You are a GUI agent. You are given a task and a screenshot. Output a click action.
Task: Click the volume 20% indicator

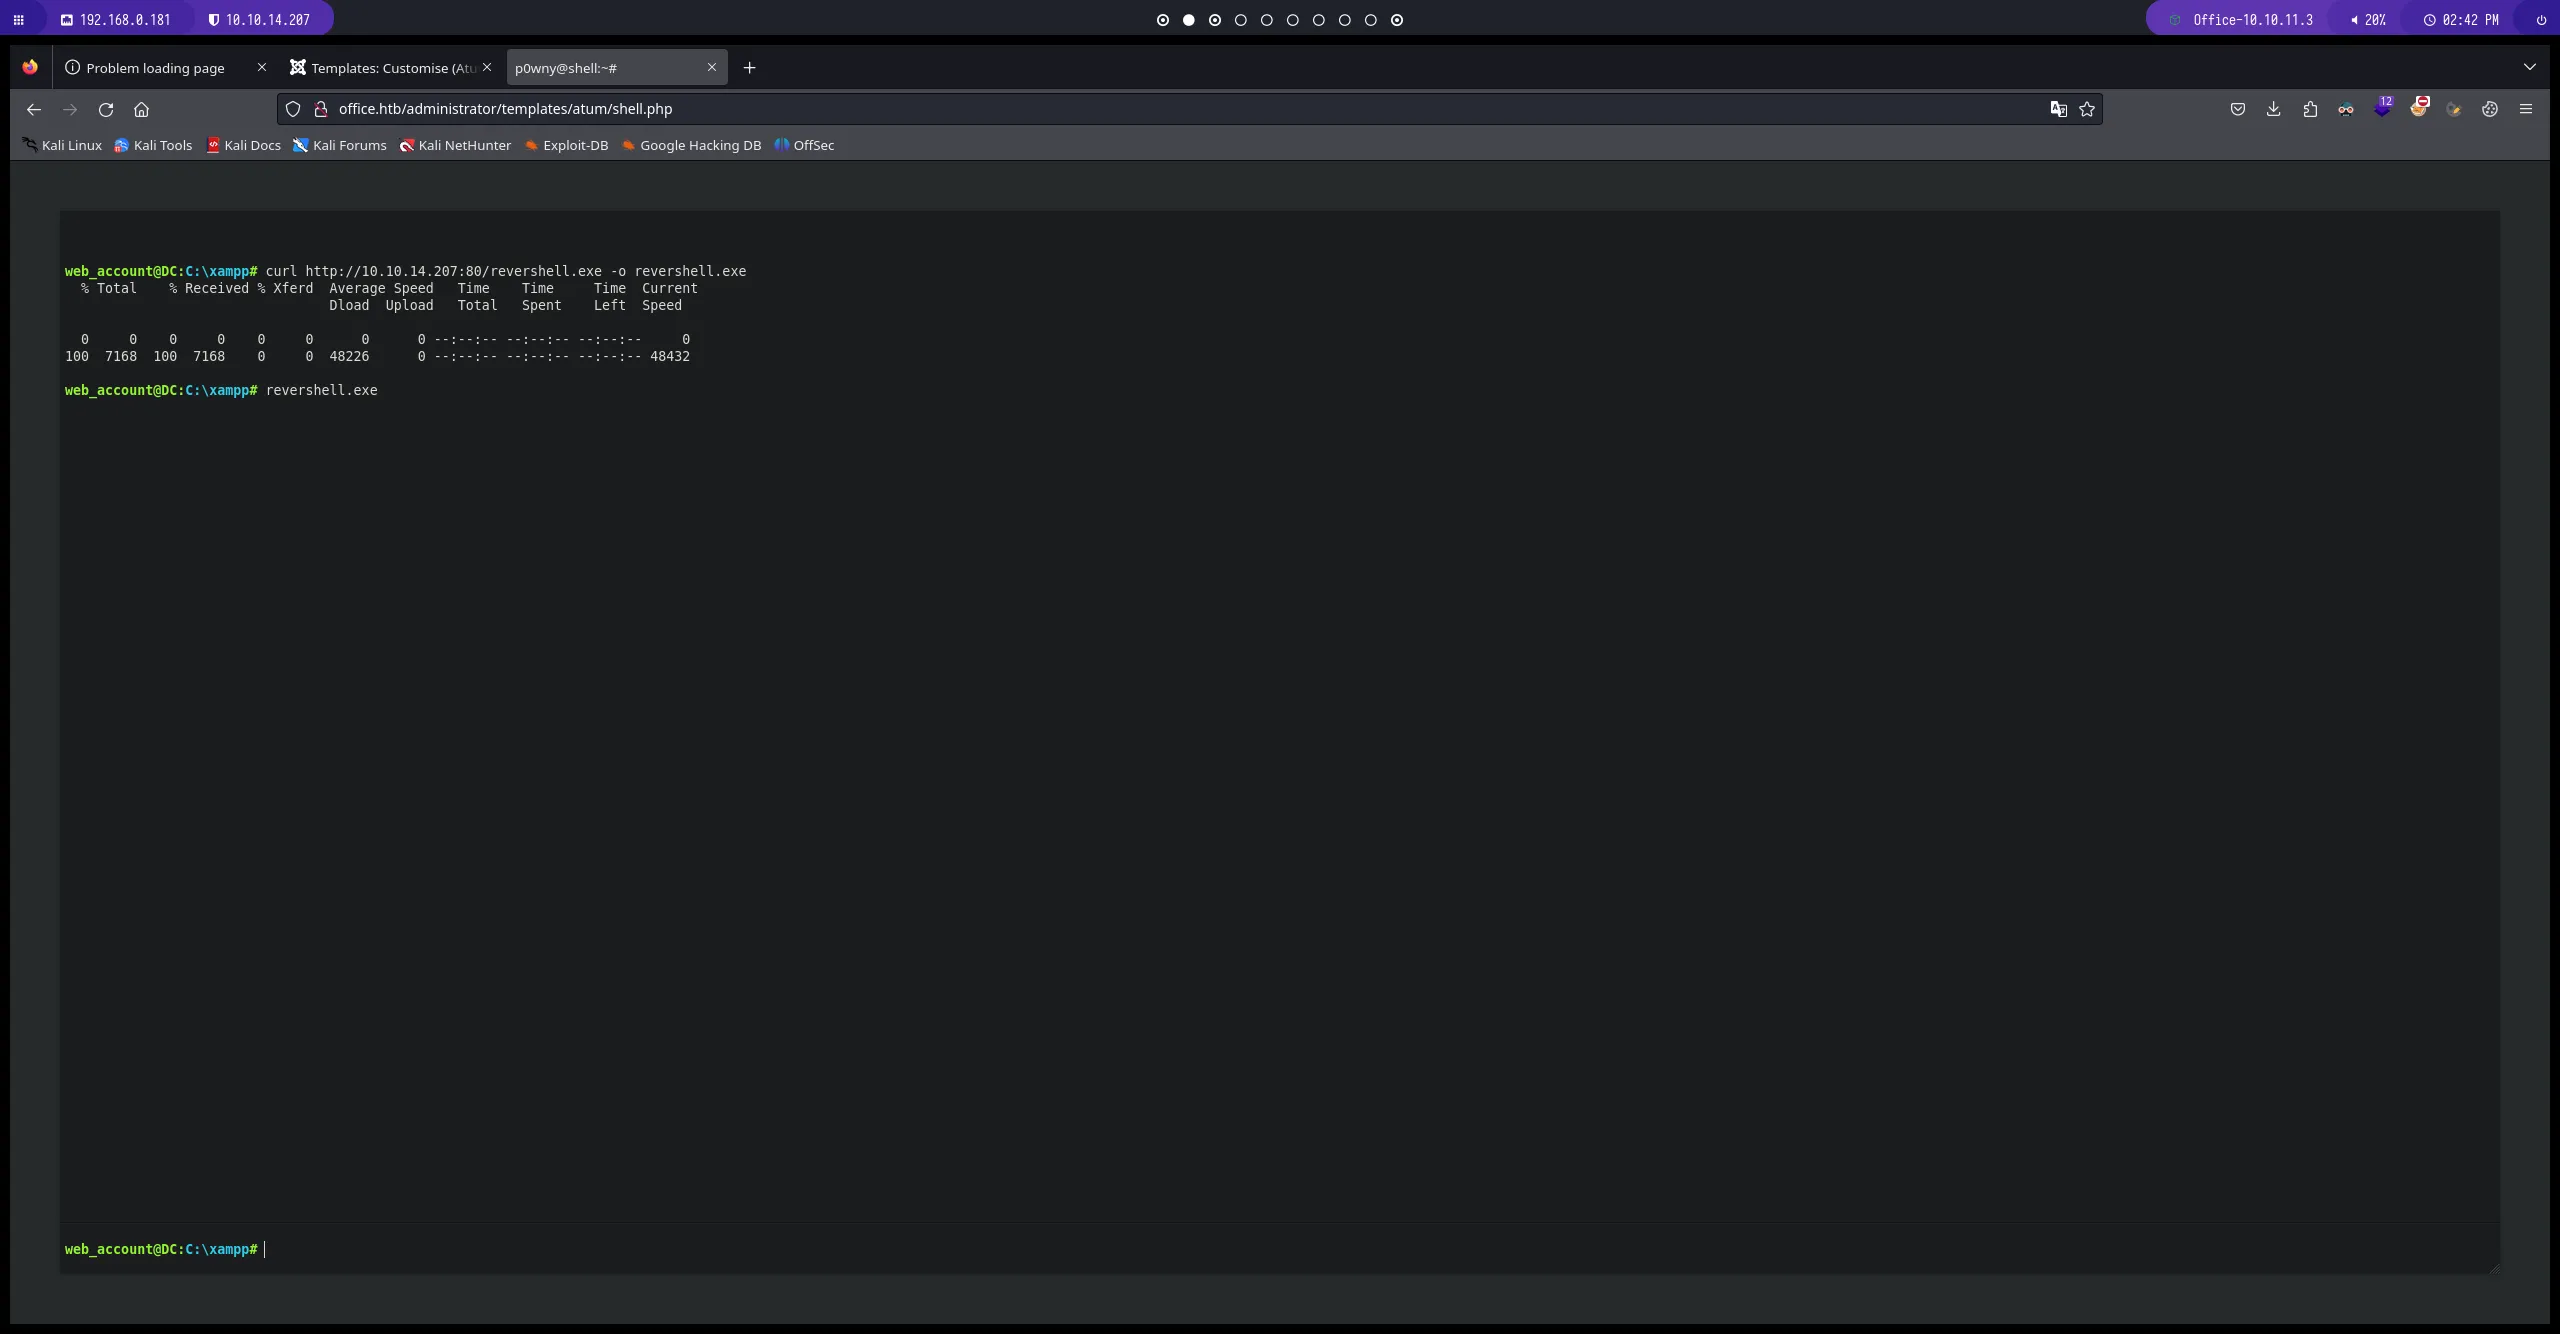coord(2368,20)
